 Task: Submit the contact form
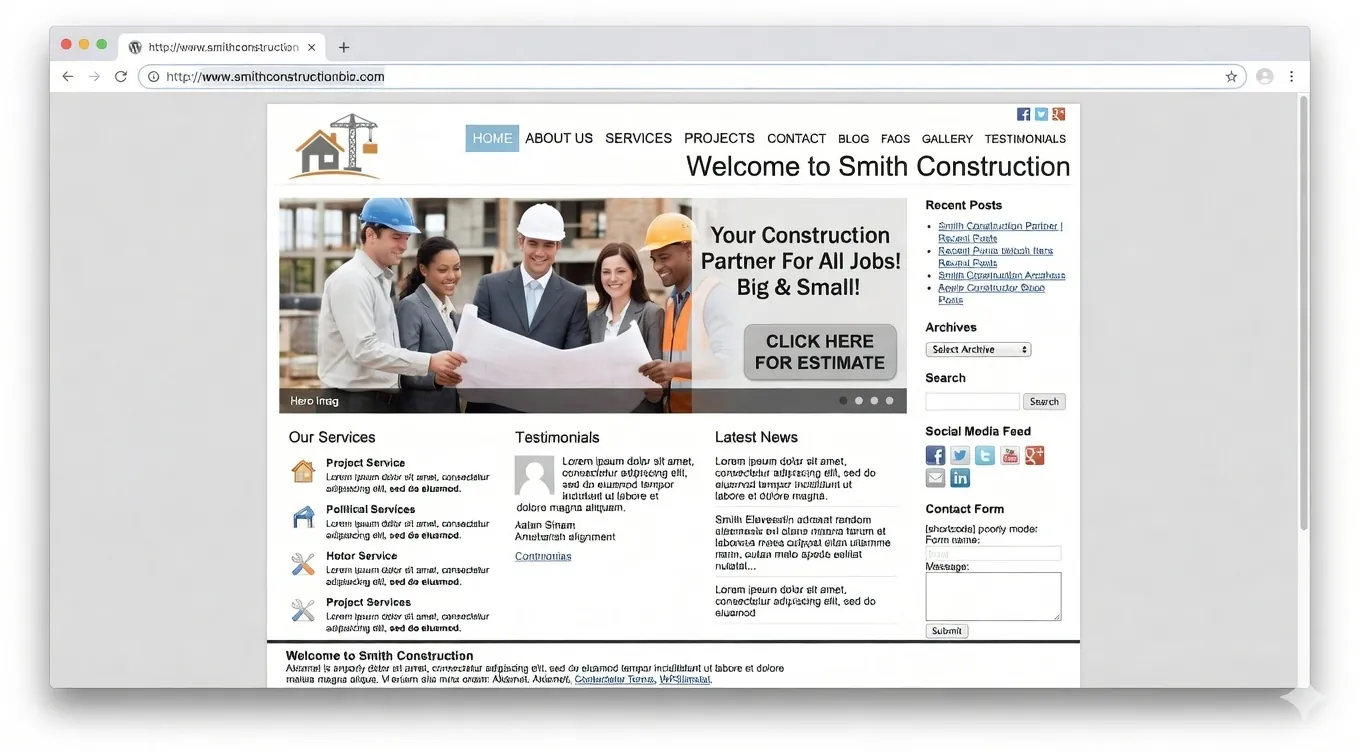coord(945,630)
